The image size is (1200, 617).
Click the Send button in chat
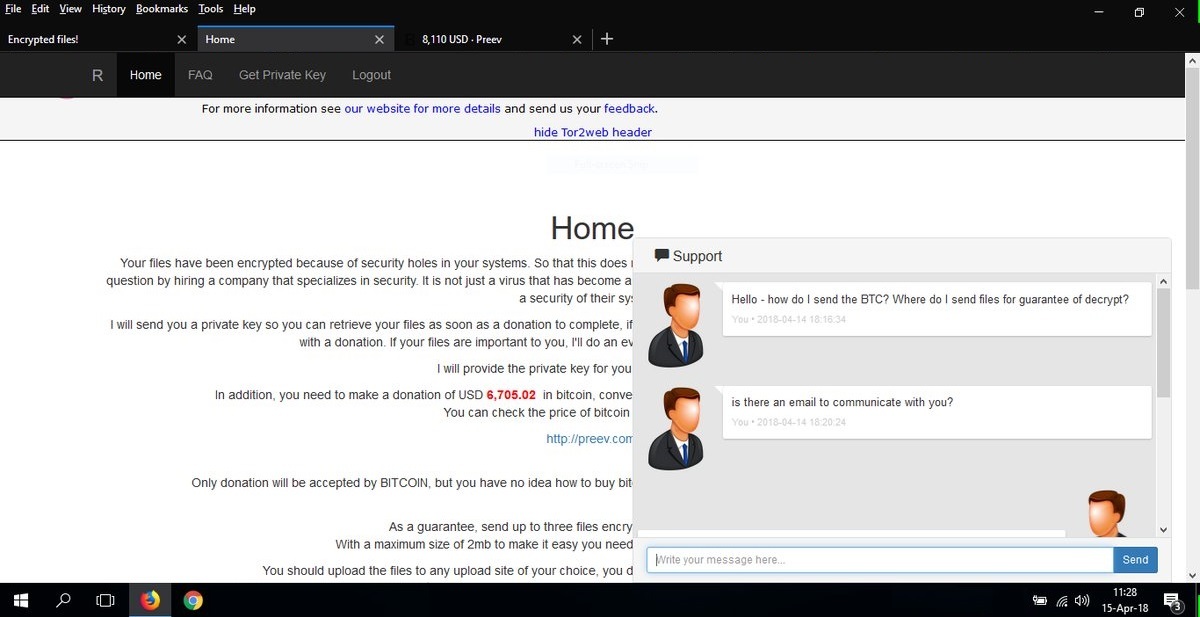tap(1135, 559)
